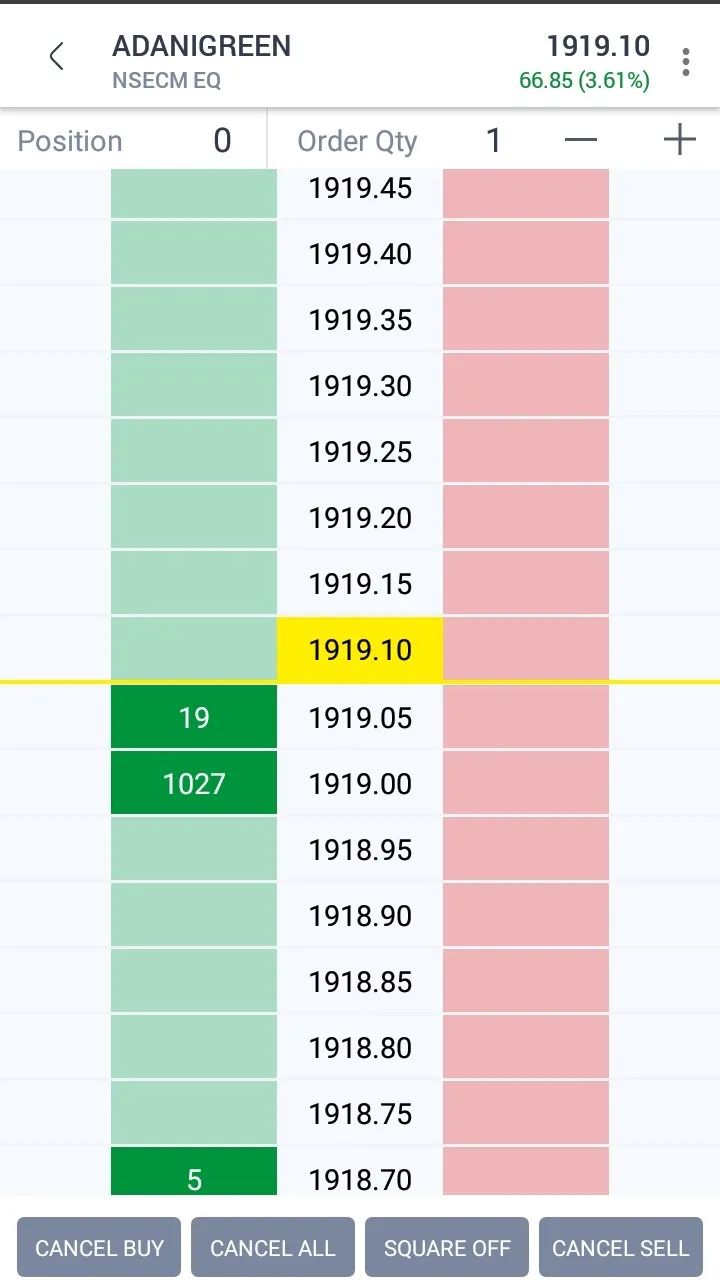Increase order quantity with plus icon
The image size is (720, 1283).
[679, 141]
